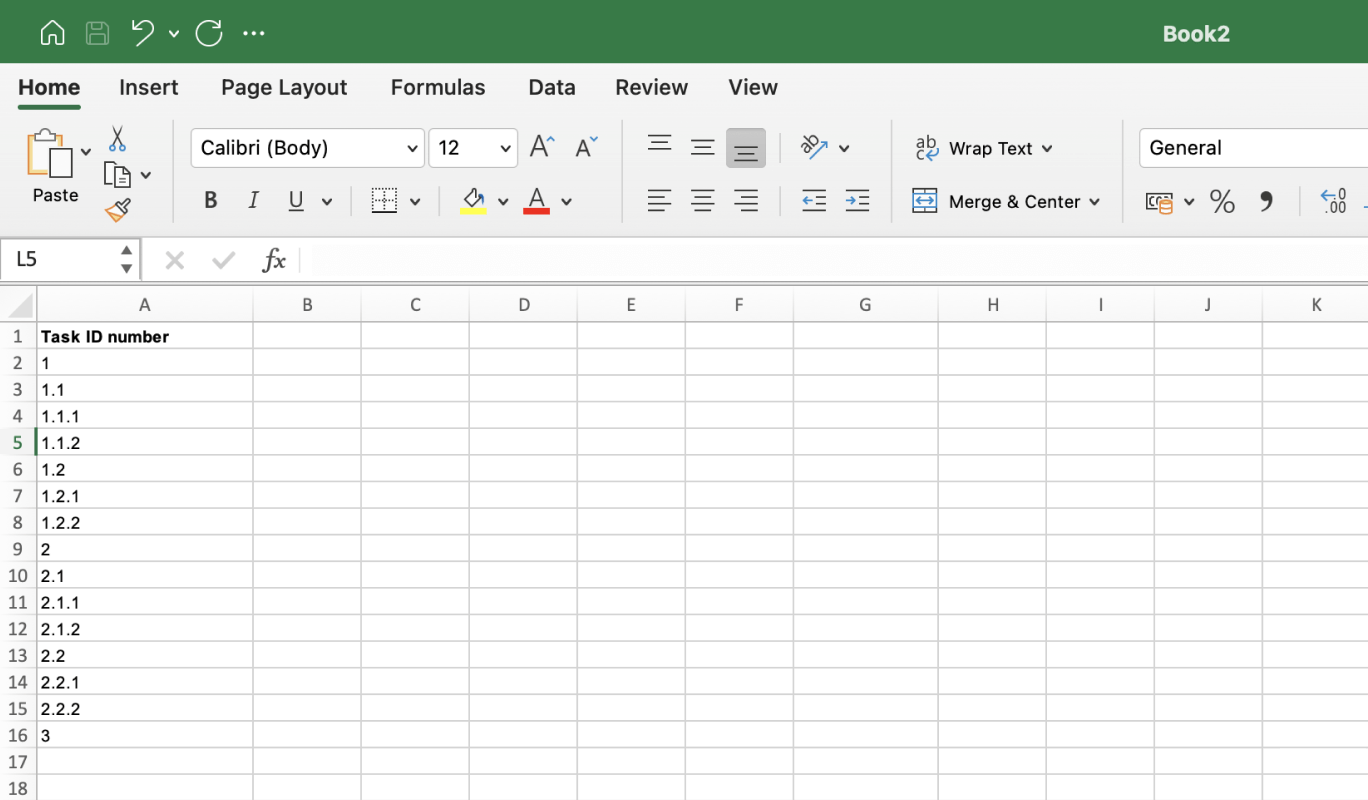Select the Increase Font Size icon
The height and width of the screenshot is (800, 1368).
541,146
